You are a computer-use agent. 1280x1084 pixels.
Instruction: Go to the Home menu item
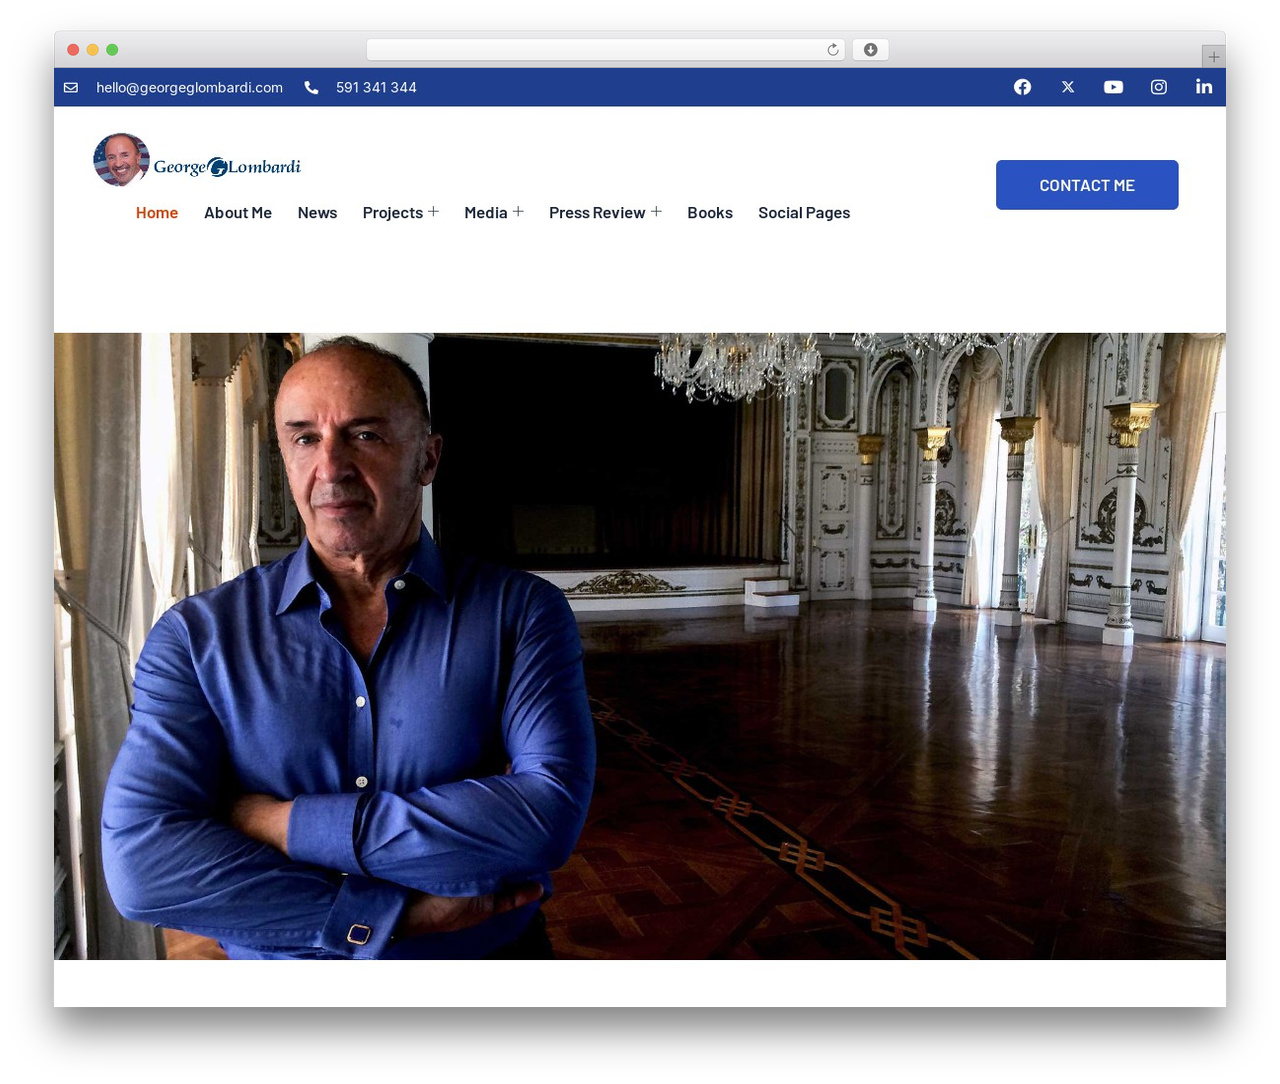(157, 213)
